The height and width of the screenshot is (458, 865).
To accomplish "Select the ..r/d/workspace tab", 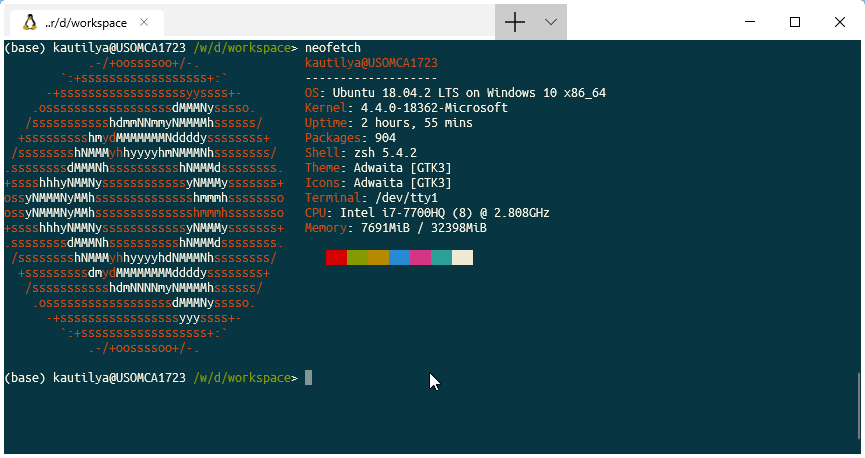I will [x=87, y=23].
